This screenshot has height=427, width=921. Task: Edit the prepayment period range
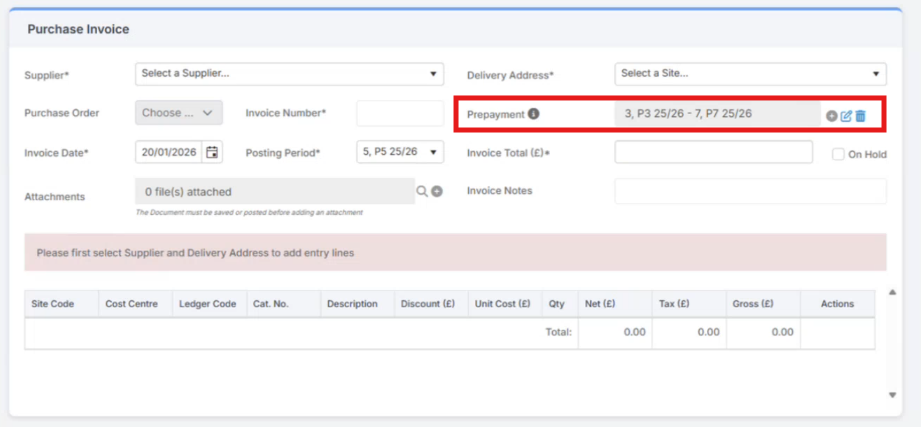click(846, 116)
